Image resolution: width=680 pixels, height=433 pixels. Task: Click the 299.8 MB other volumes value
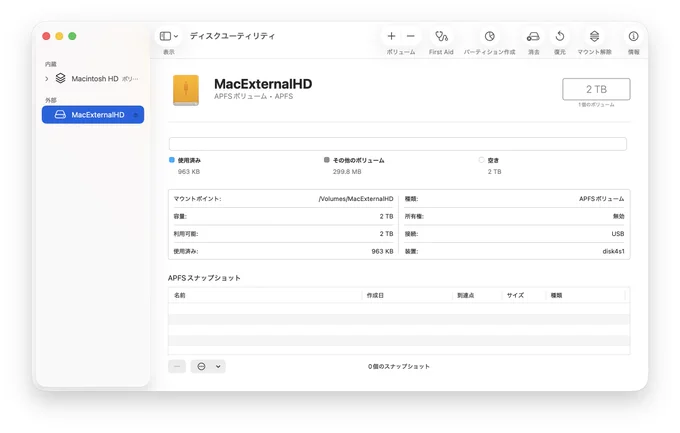click(x=347, y=172)
